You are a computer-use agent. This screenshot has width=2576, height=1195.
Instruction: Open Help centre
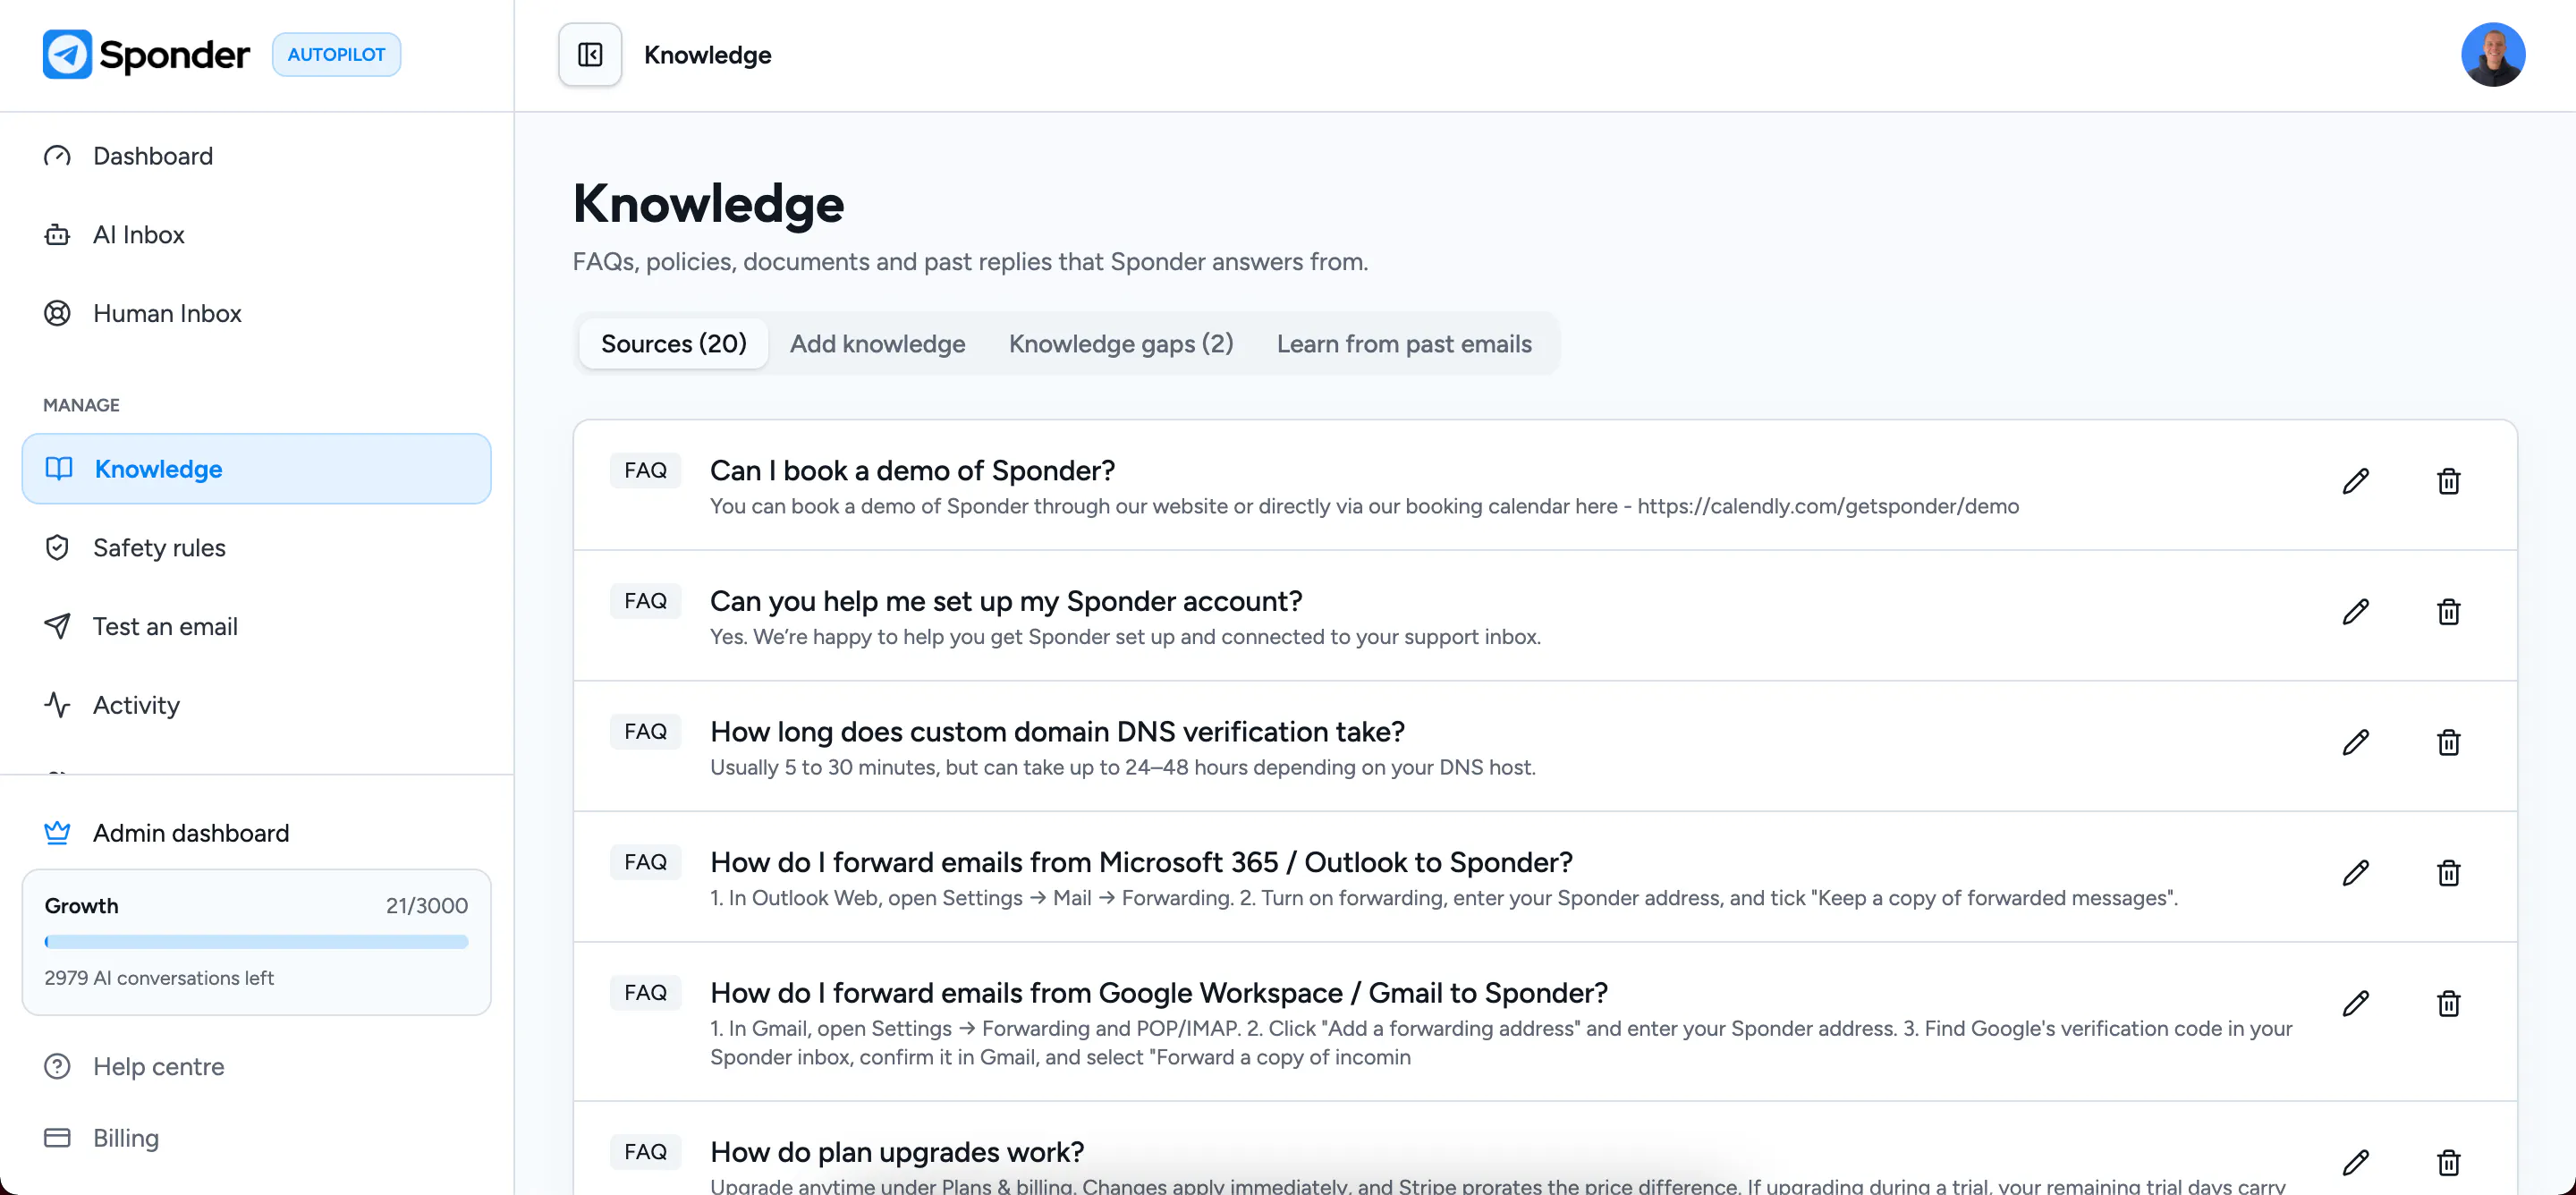tap(256, 1066)
